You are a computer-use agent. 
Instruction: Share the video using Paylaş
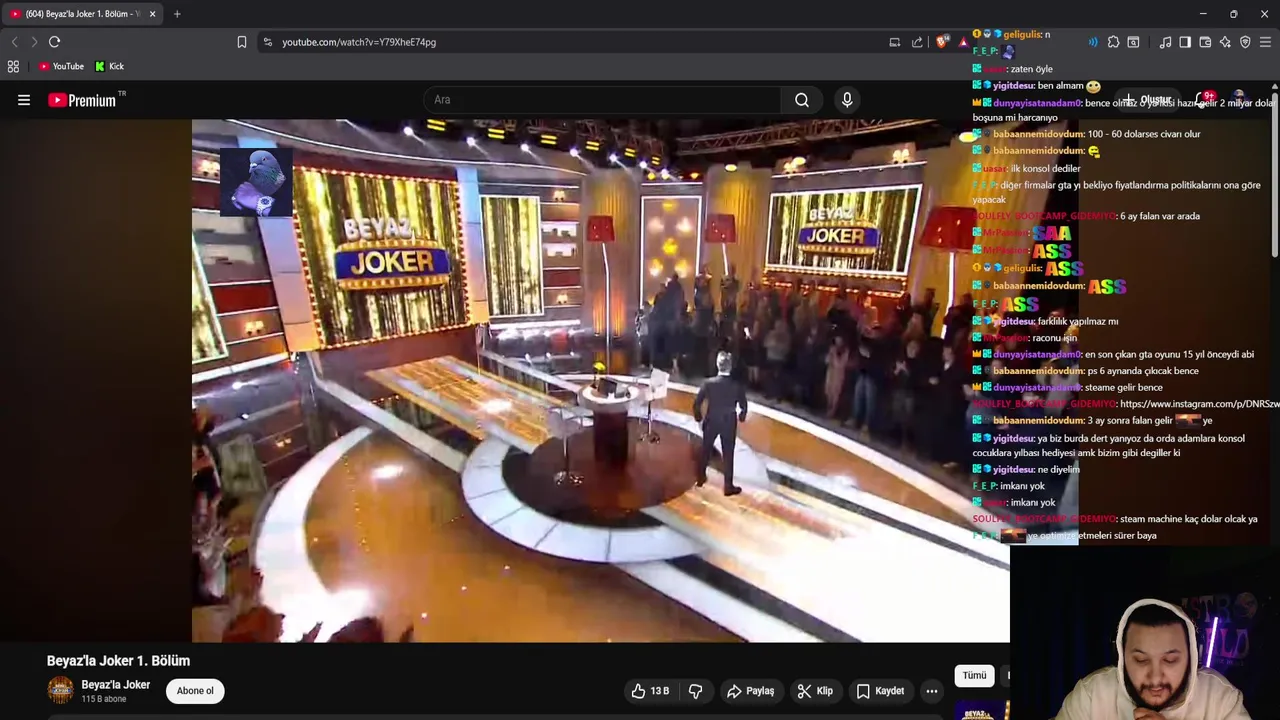click(x=751, y=691)
